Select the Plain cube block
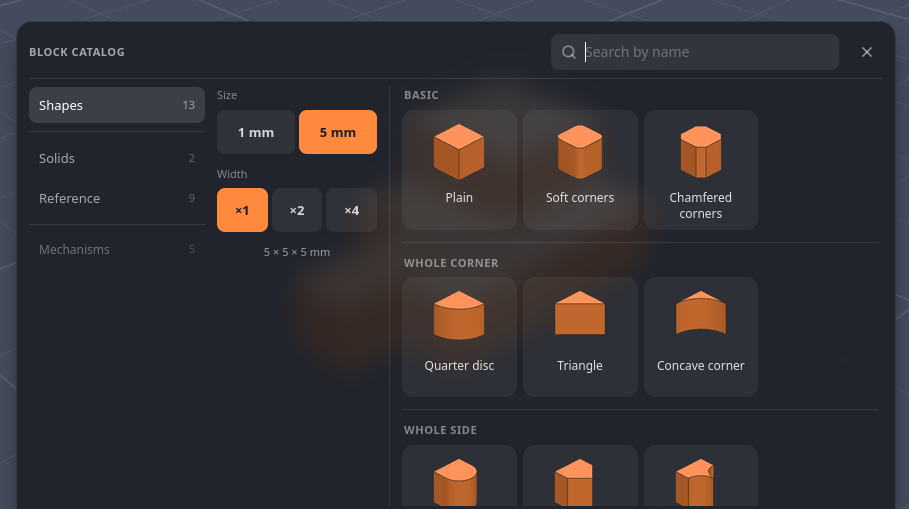Screen dimensions: 909x509 tap(459, 170)
